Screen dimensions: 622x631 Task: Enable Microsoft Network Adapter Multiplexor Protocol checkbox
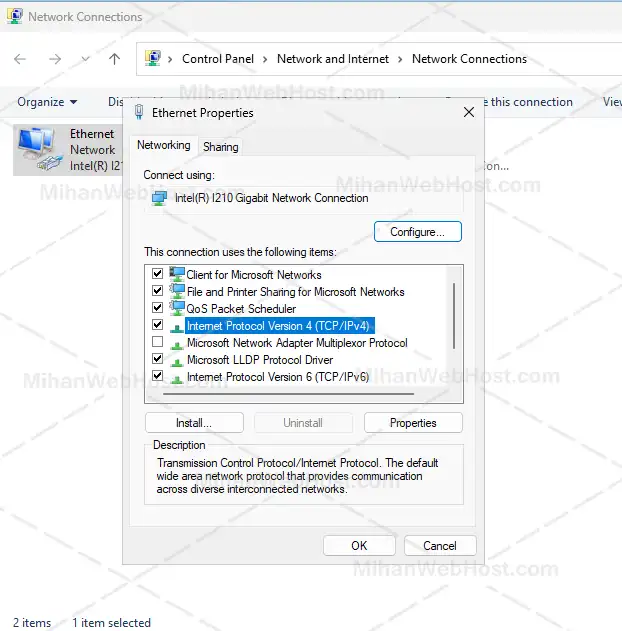point(157,342)
